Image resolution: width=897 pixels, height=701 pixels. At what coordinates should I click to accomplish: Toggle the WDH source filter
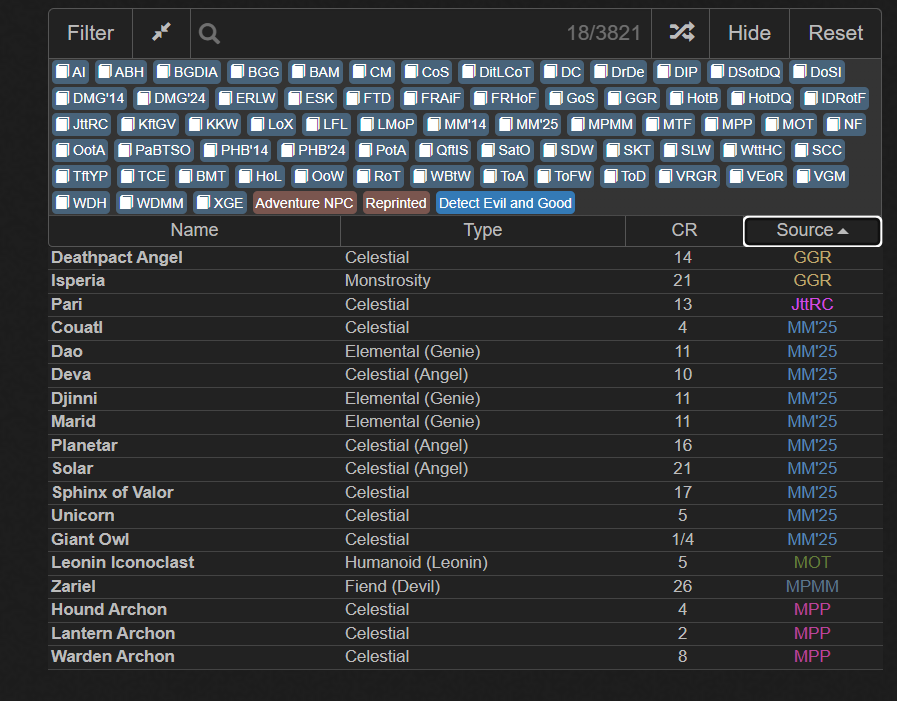click(x=81, y=203)
